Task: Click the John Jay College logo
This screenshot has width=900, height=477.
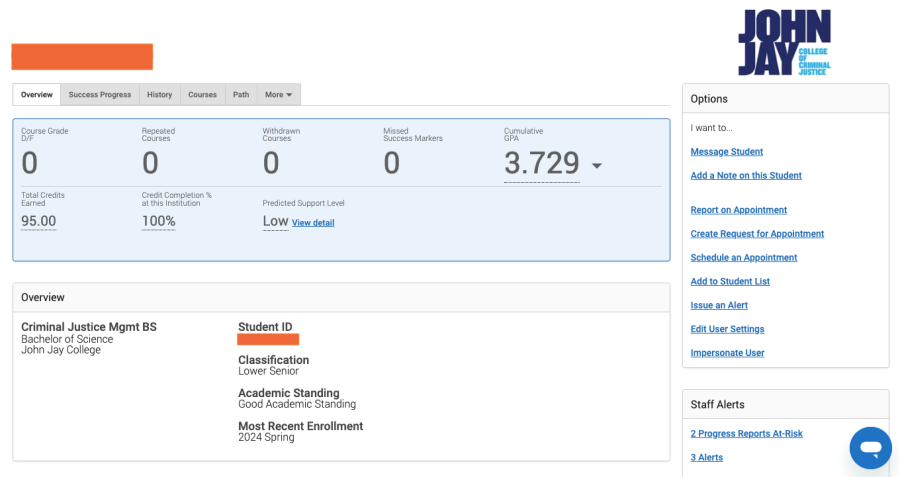Action: point(784,43)
